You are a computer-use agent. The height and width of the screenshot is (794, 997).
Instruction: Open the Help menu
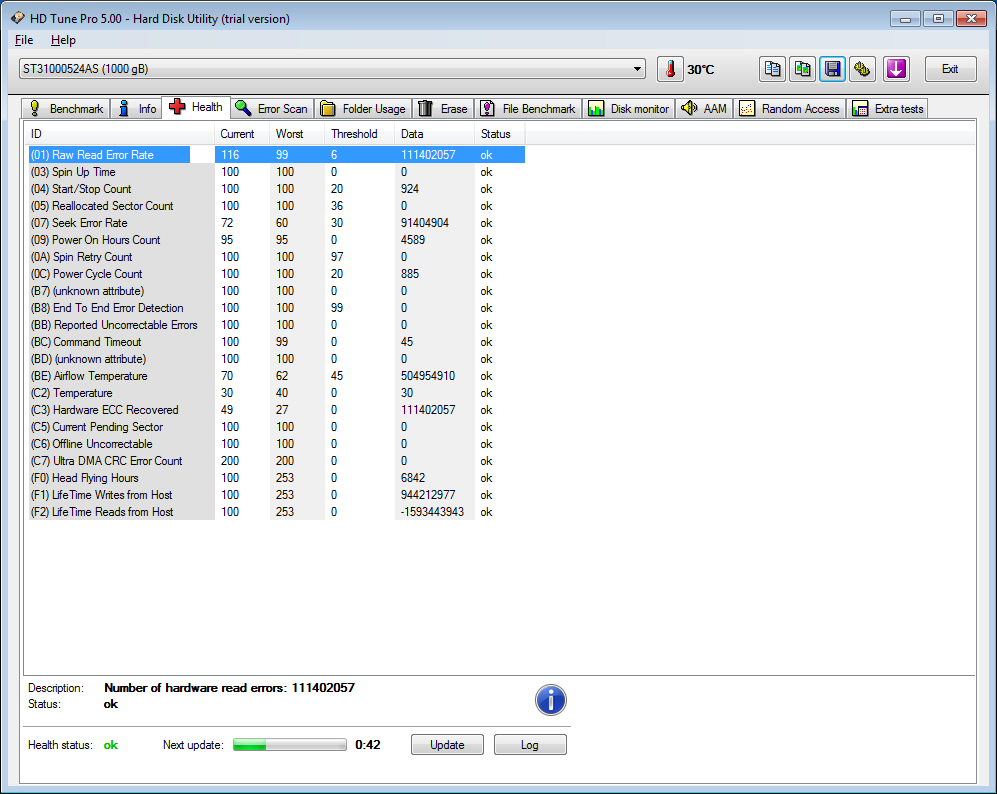point(63,40)
